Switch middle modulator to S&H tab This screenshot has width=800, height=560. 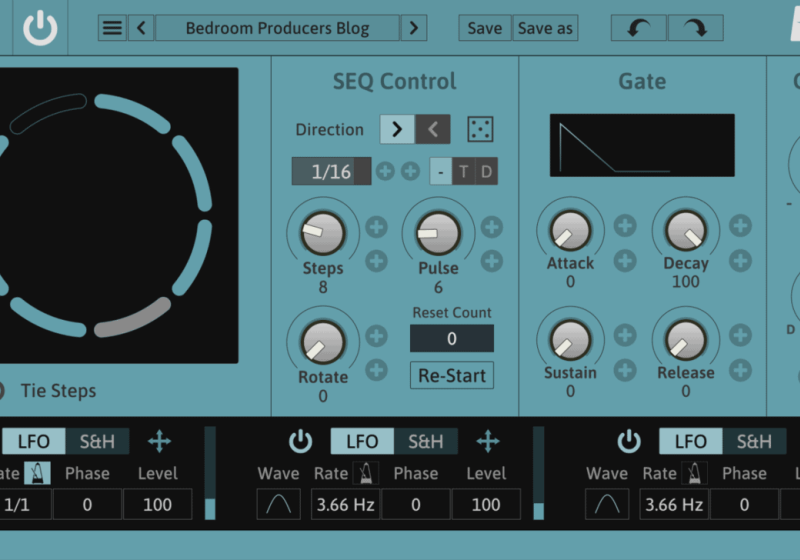pos(425,441)
